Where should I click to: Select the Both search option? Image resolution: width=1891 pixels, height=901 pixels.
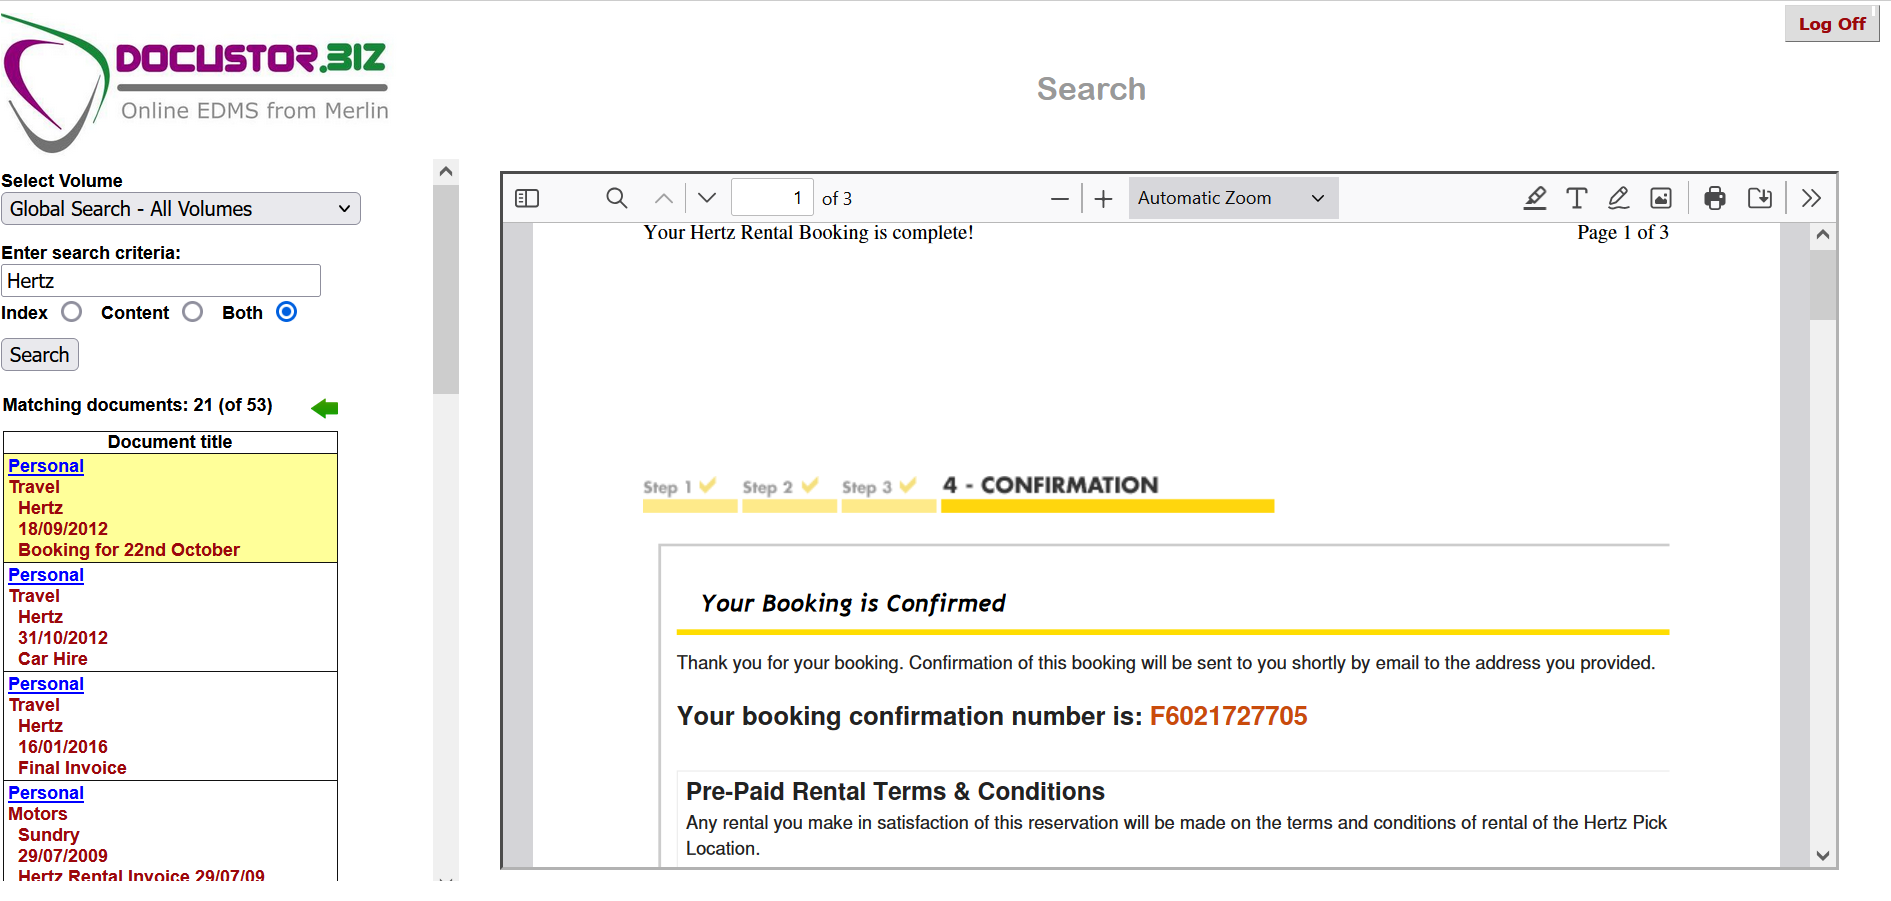[287, 312]
